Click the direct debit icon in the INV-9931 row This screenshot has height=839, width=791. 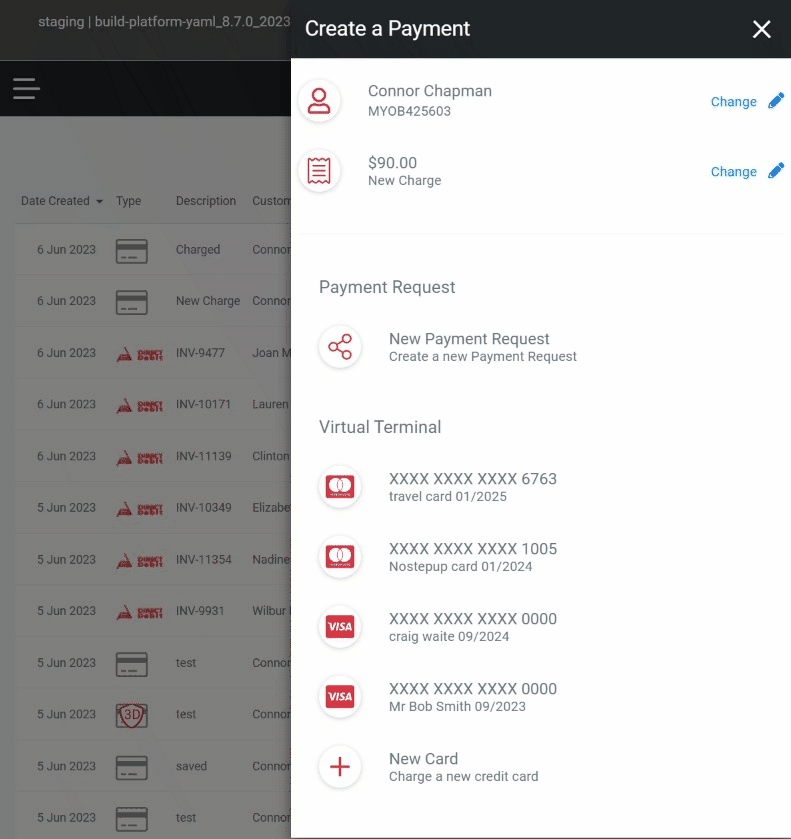point(139,612)
